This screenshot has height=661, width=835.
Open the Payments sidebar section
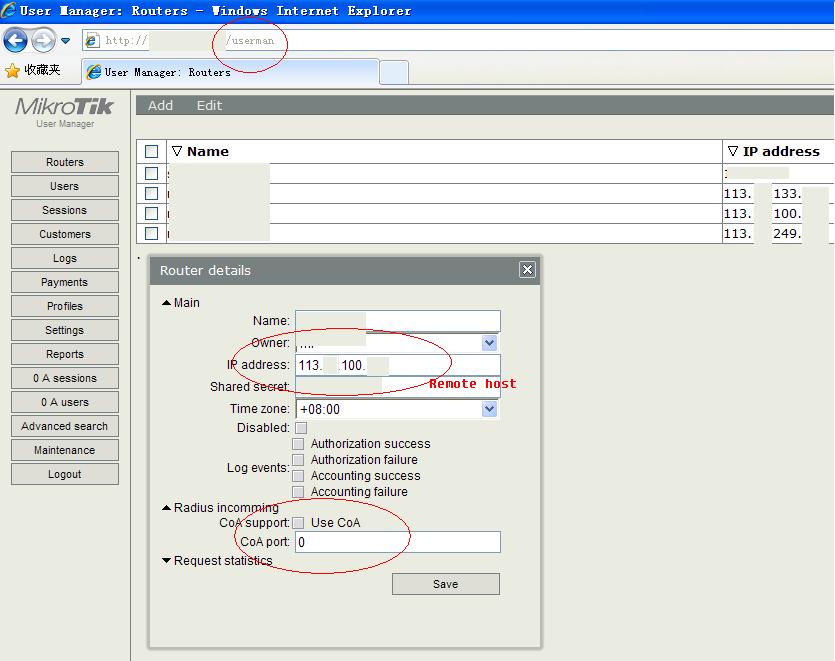(65, 282)
